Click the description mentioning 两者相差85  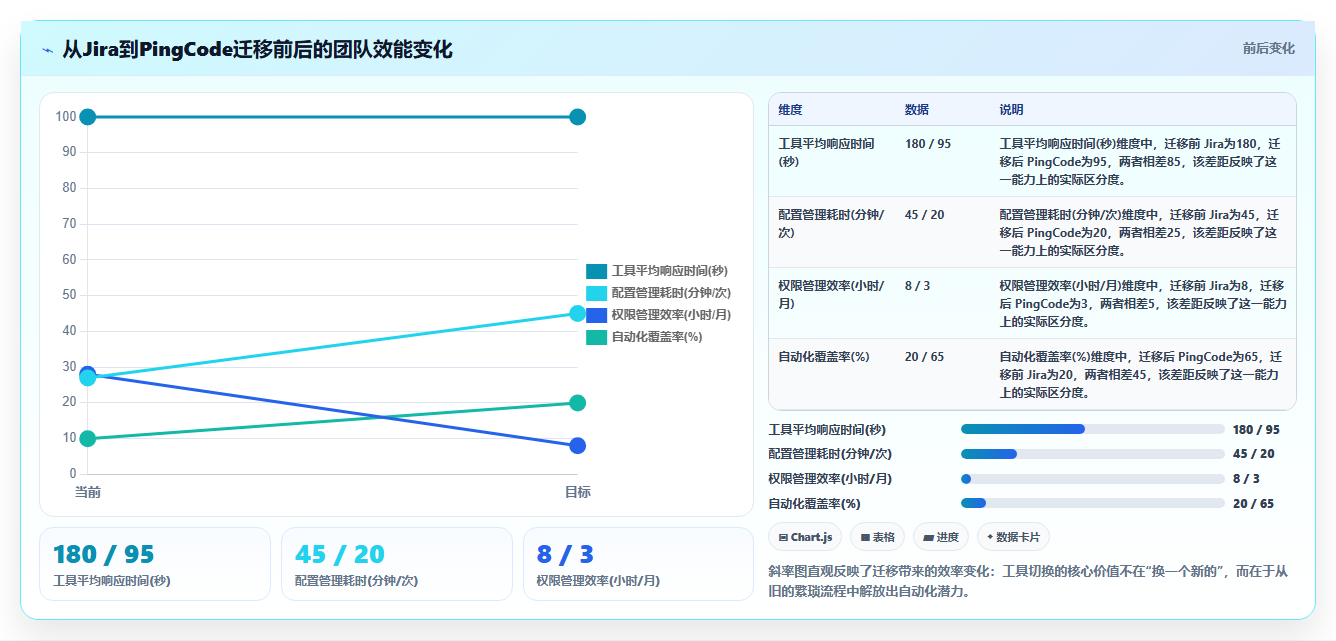click(1141, 162)
